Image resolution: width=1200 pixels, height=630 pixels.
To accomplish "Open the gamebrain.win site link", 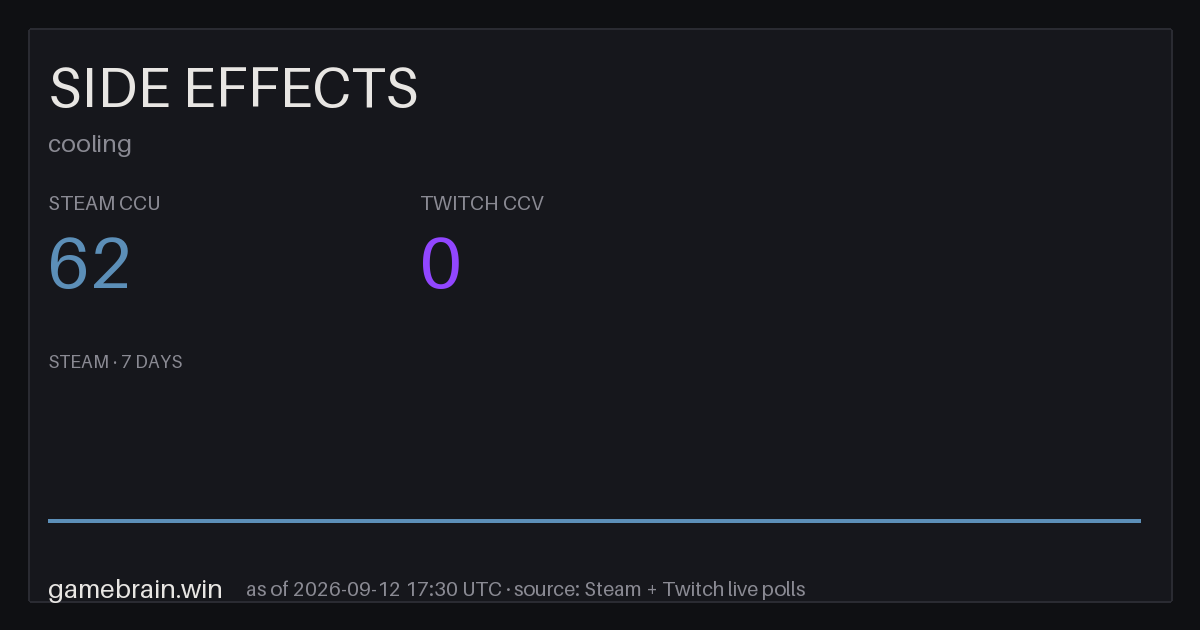I will 135,589.
